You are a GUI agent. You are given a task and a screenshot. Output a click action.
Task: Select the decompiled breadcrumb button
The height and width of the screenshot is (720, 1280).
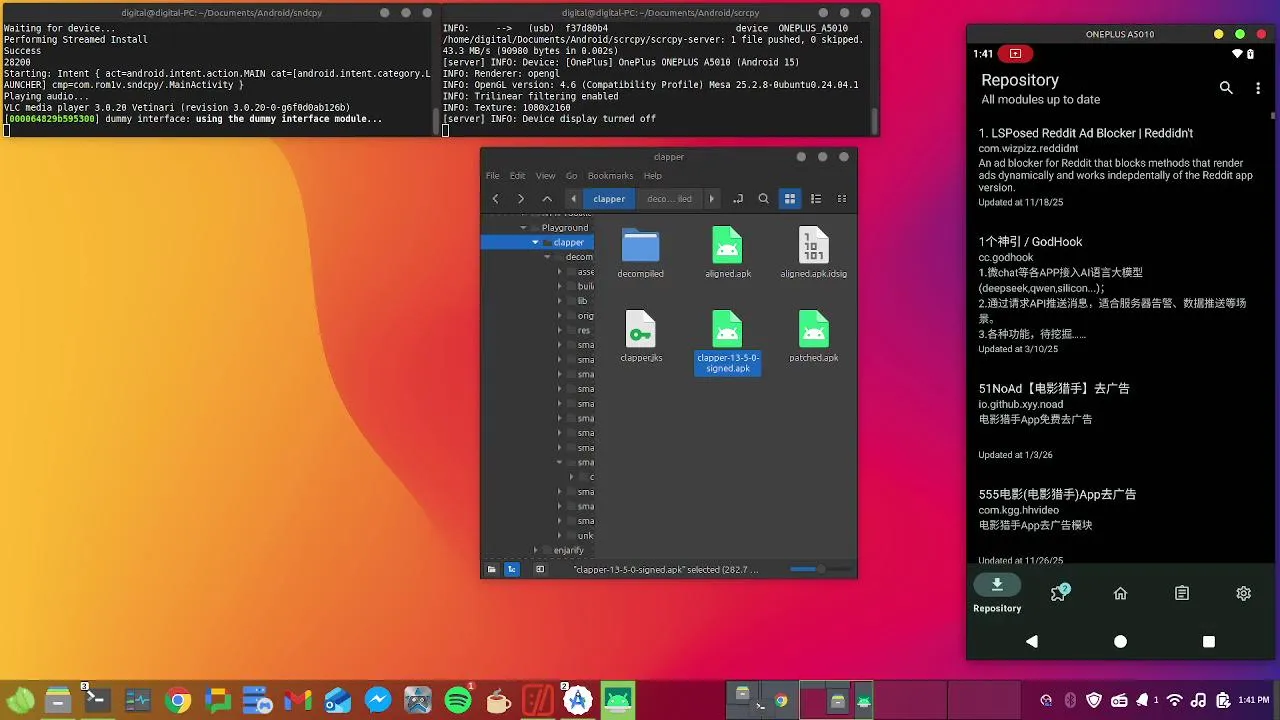(x=669, y=199)
